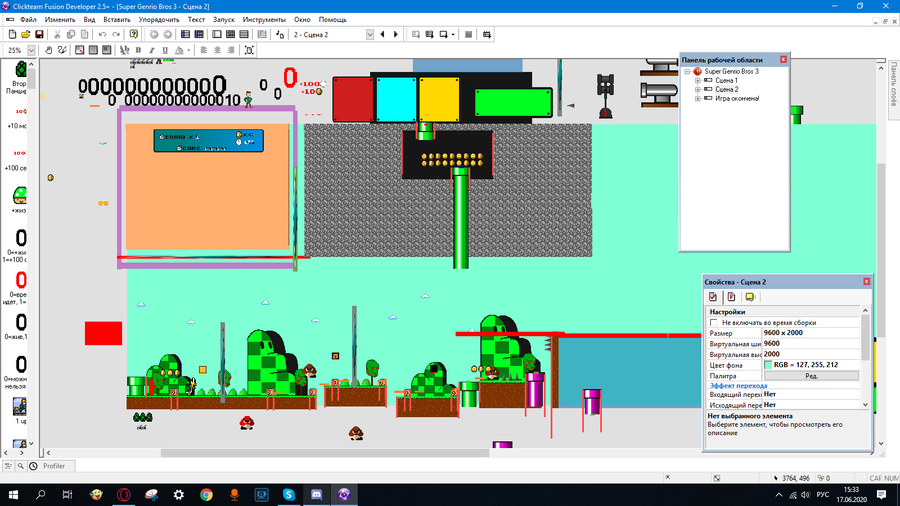This screenshot has width=900, height=506.
Task: Toggle align center button
Action: pos(218,50)
